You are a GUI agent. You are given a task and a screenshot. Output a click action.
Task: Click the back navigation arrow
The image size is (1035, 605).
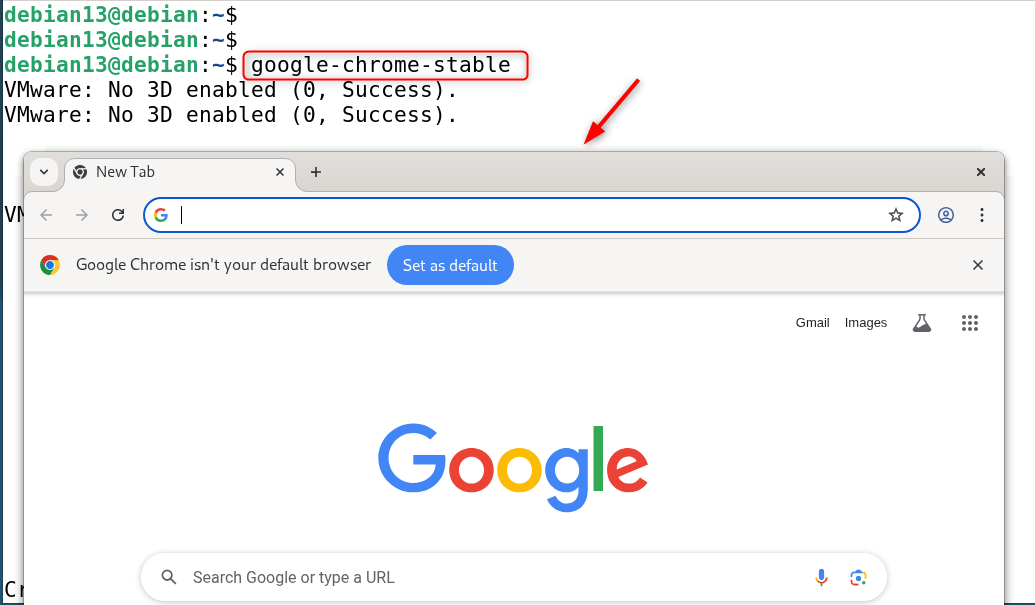pos(46,215)
